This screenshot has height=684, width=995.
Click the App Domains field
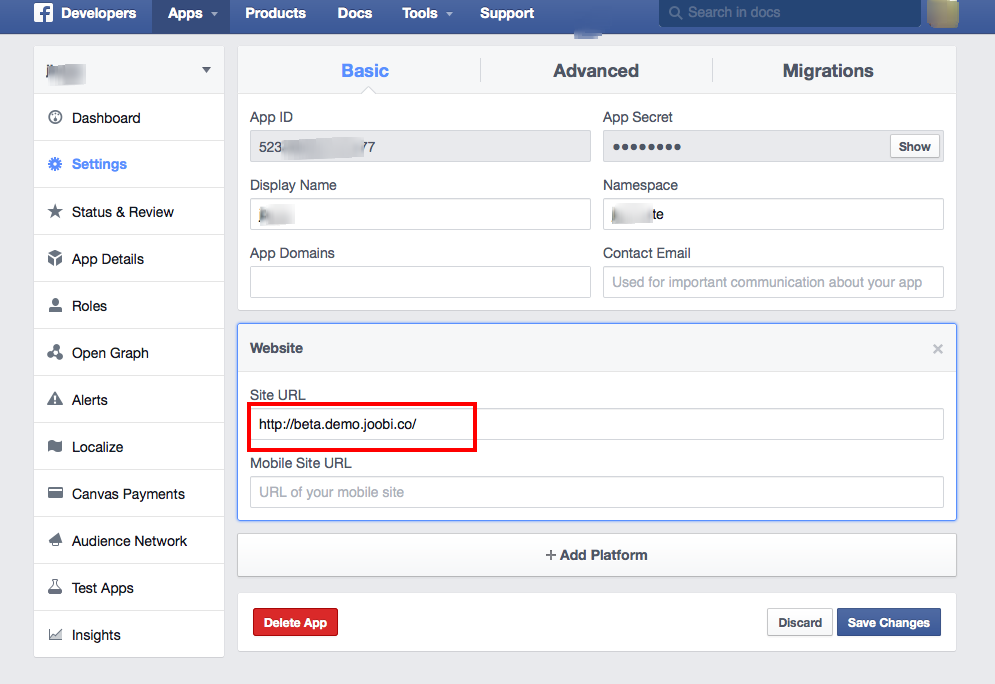[x=420, y=282]
